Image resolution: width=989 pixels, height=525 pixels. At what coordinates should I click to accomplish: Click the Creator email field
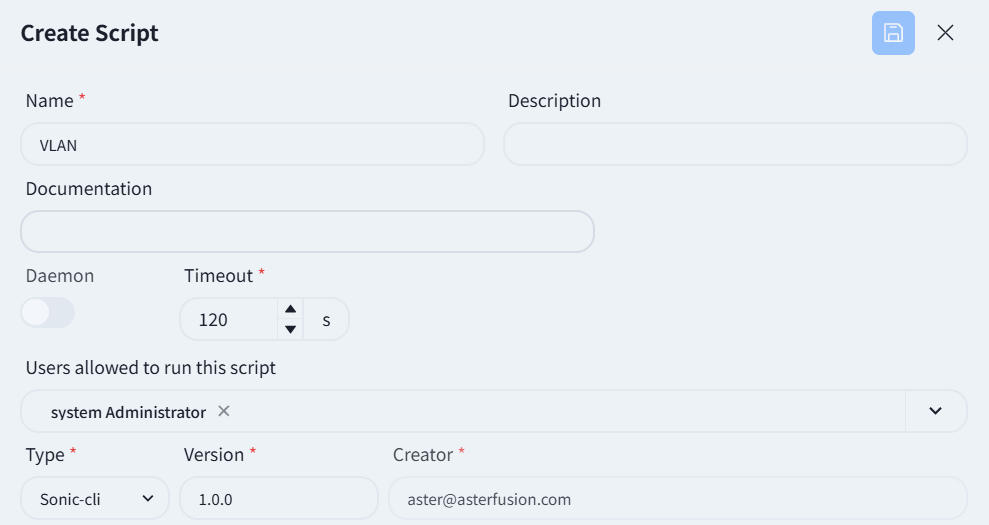click(x=677, y=498)
